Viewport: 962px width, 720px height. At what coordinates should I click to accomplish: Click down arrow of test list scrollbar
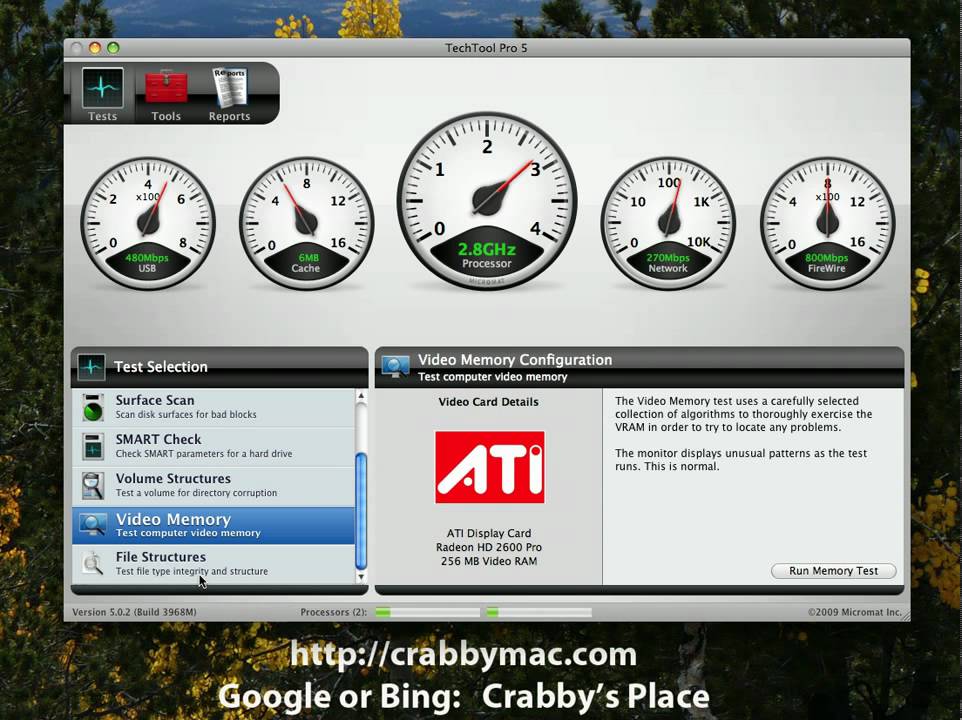(361, 576)
